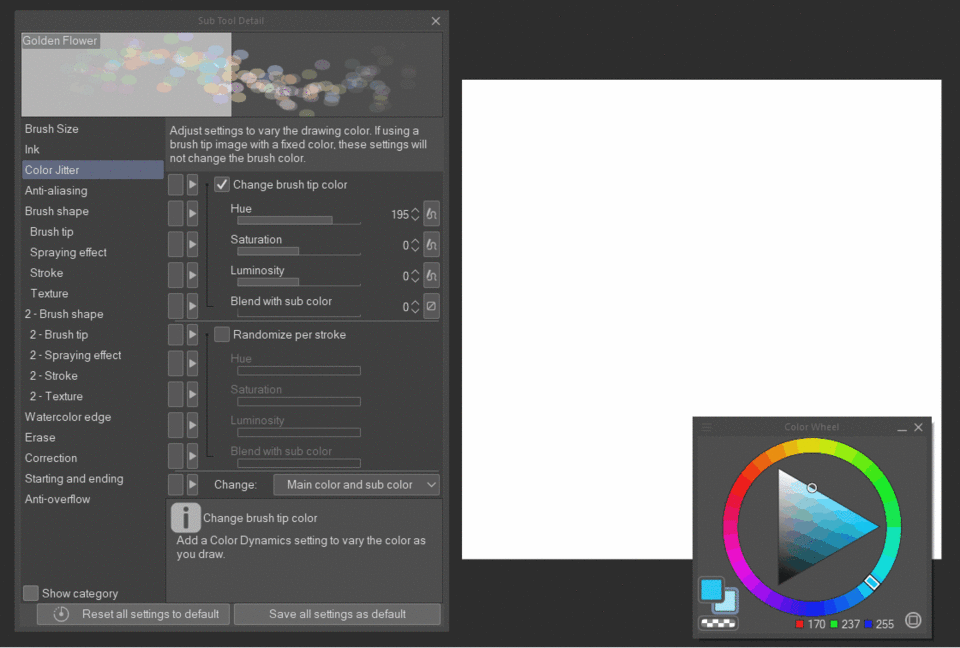This screenshot has width=960, height=648.
Task: Open the Texture subcategory under Brush shape
Action: point(92,293)
